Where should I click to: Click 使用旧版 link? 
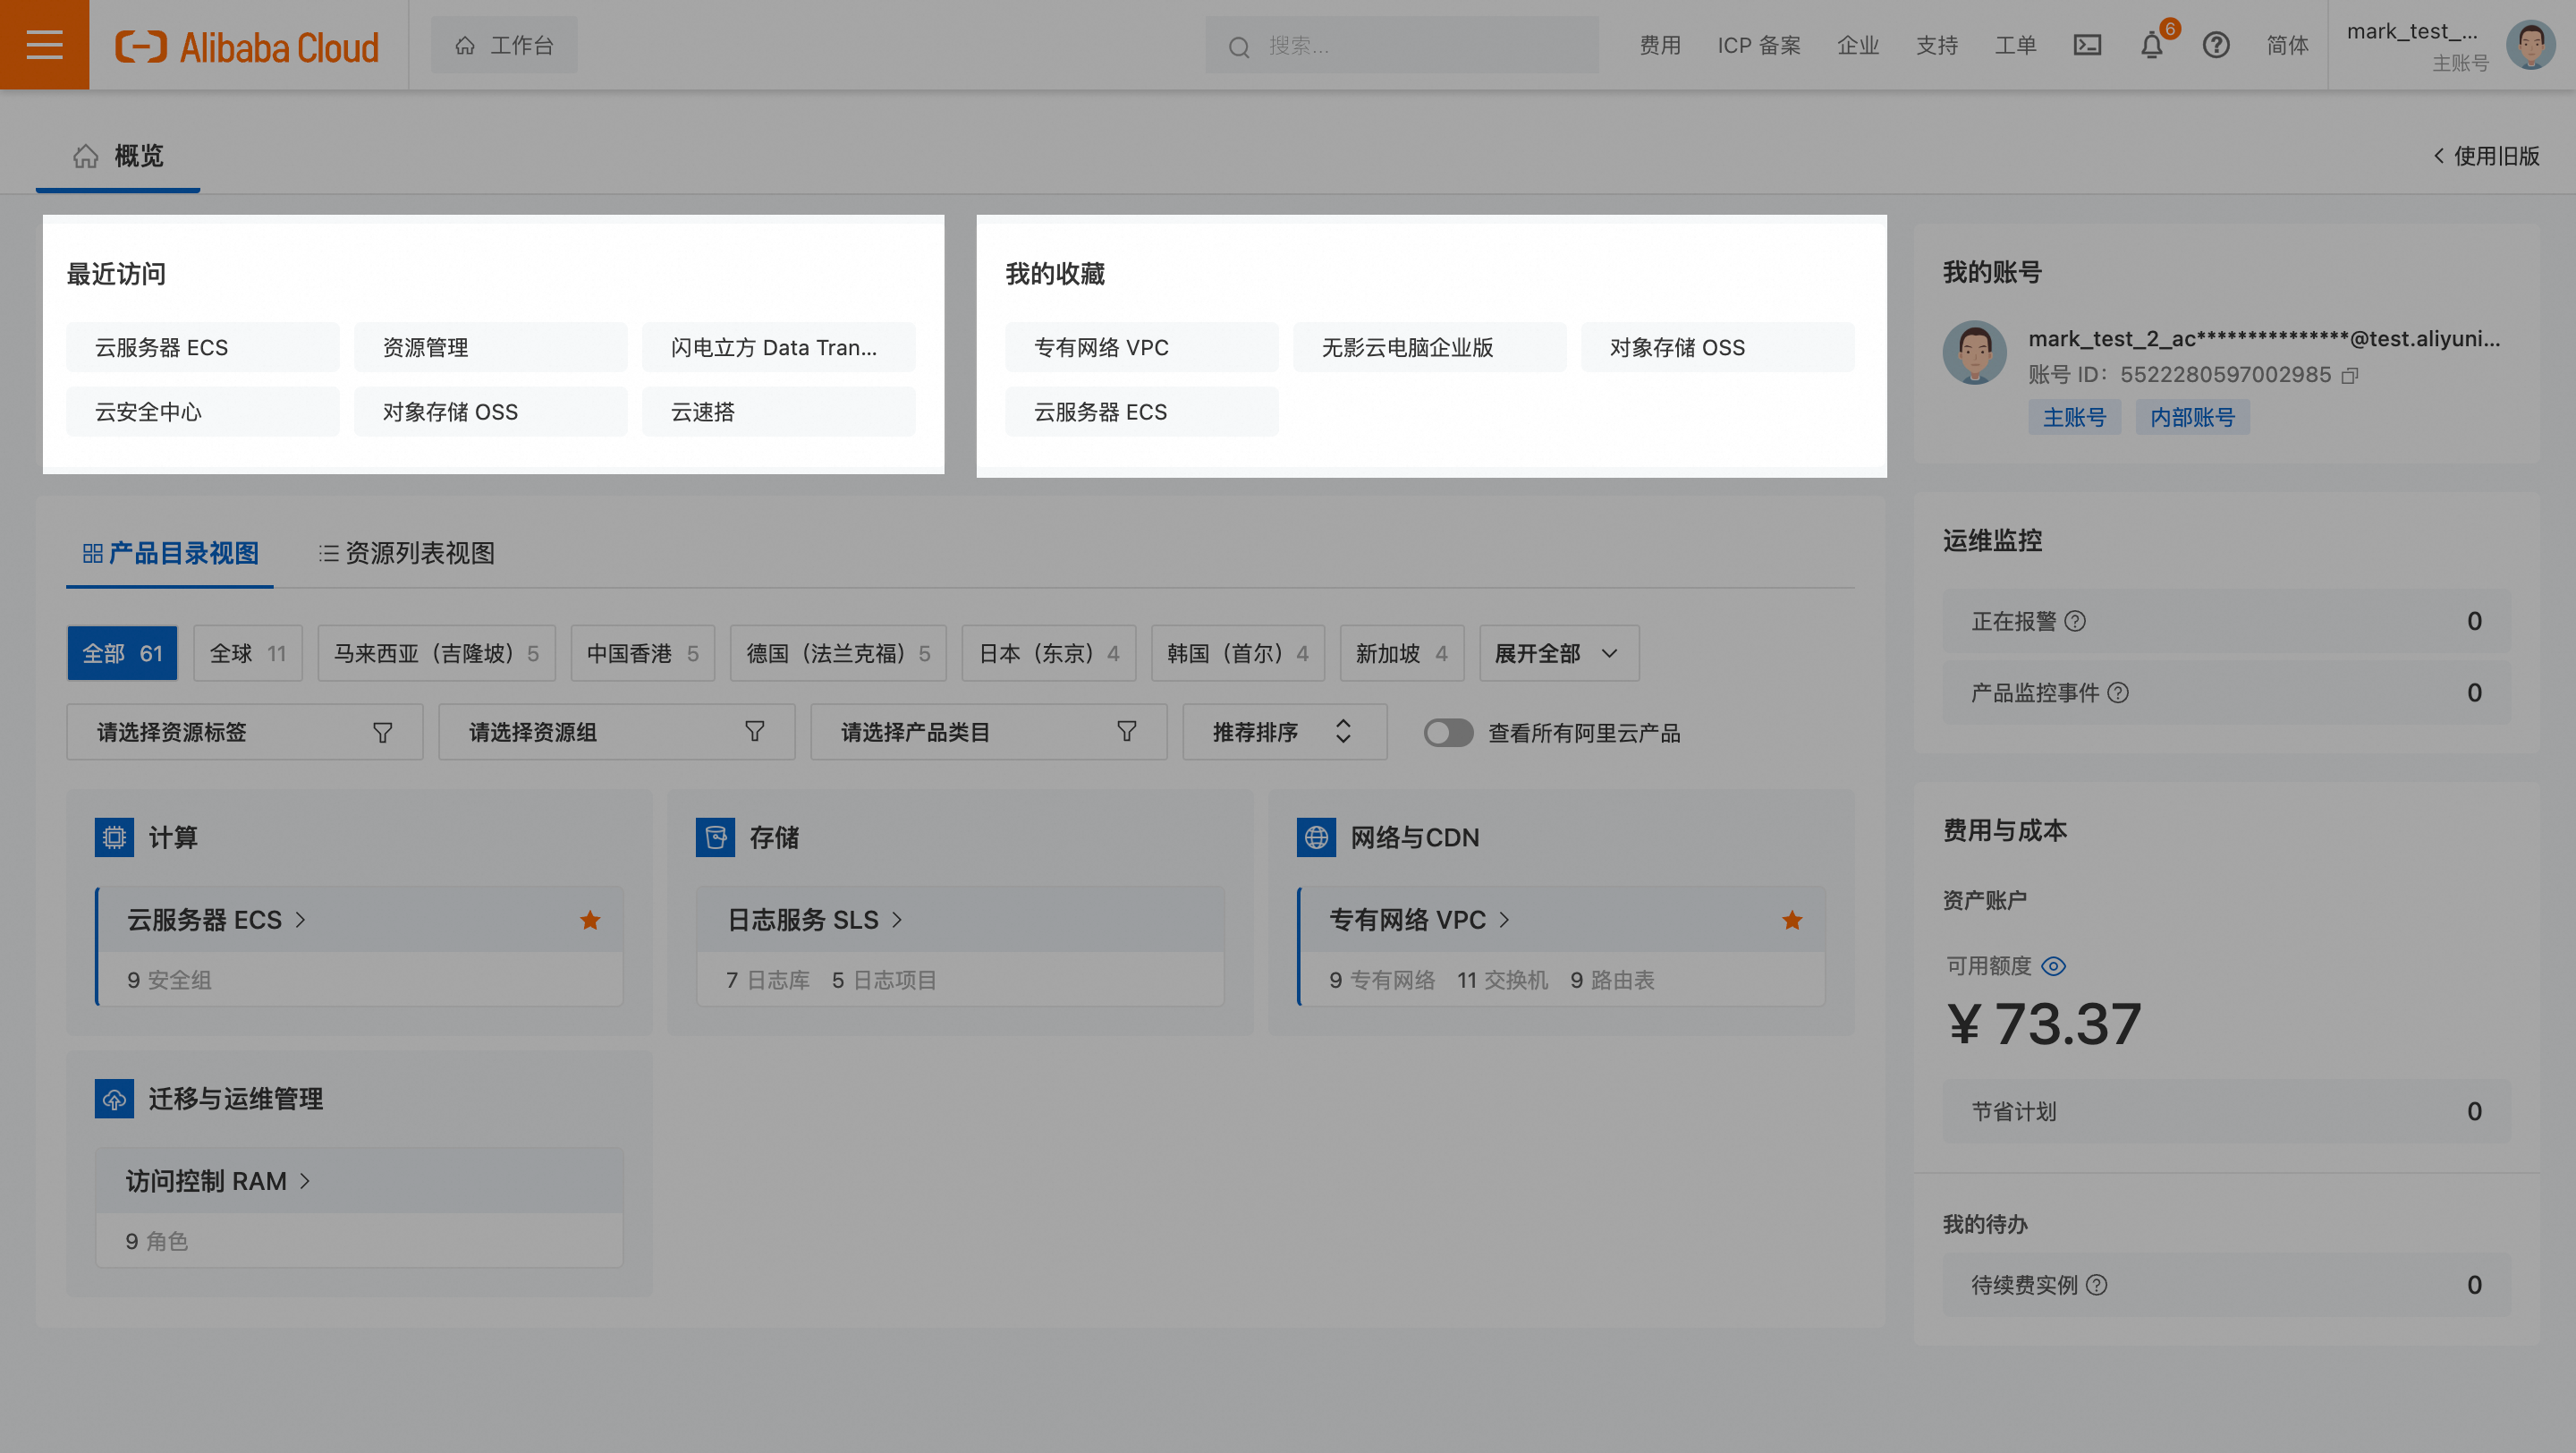[x=2487, y=156]
